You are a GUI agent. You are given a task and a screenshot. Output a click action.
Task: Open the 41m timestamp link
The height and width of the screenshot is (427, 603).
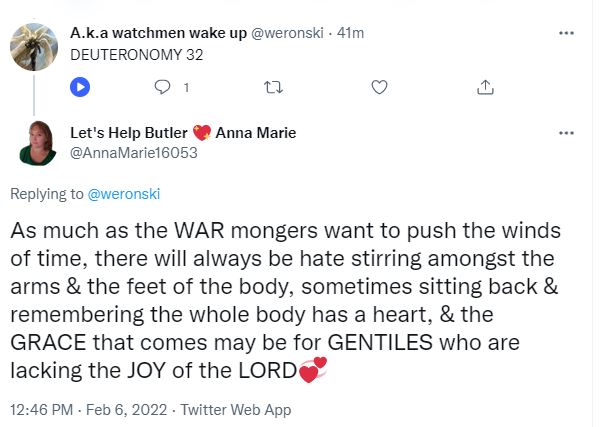[x=350, y=34]
